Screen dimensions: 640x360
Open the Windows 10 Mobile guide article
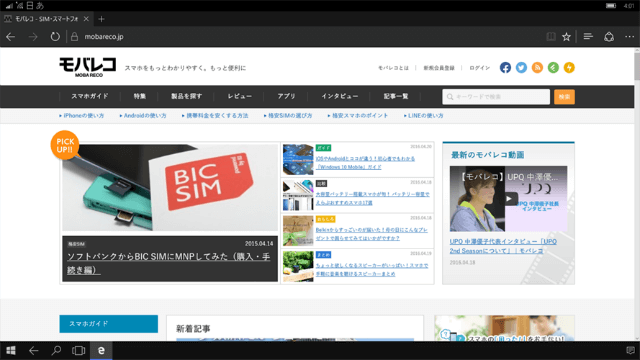[x=365, y=163]
